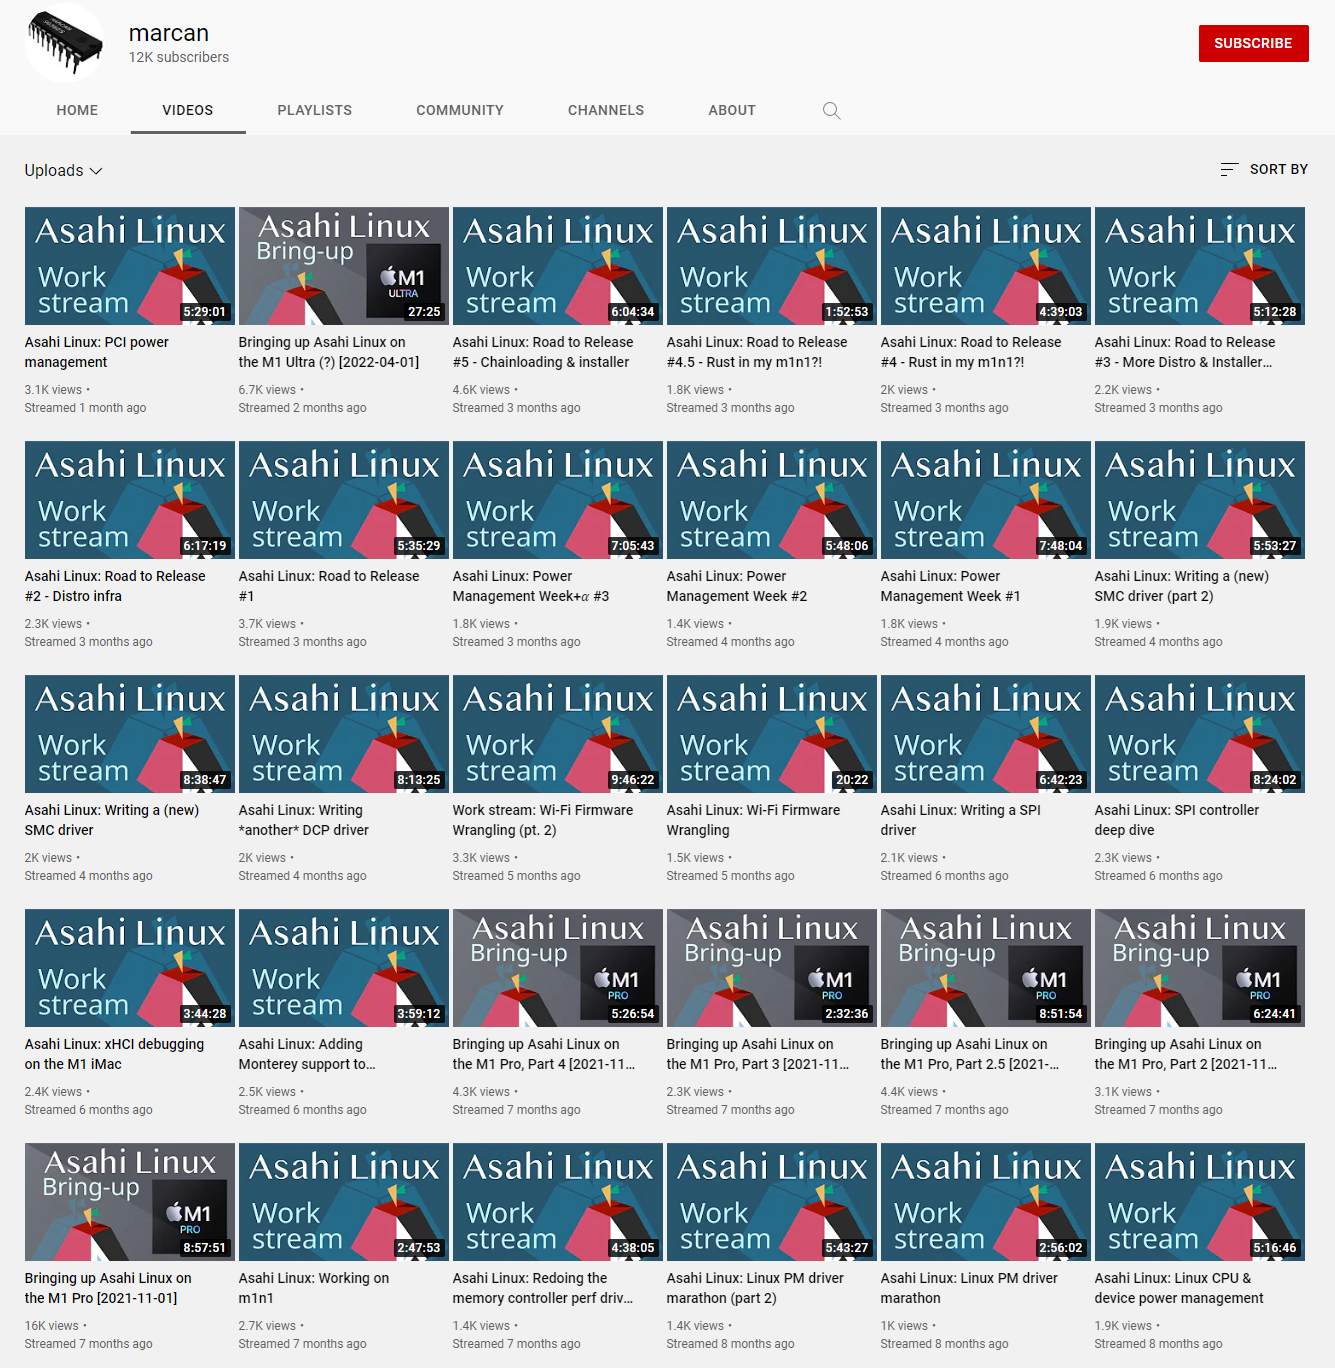The height and width of the screenshot is (1368, 1335).
Task: Play the 8:38:47 SMC driver thumbnail
Action: (130, 734)
